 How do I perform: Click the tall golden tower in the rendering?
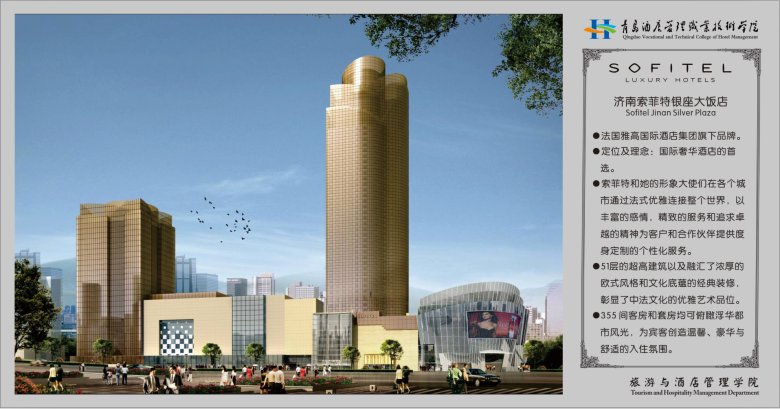(x=367, y=185)
